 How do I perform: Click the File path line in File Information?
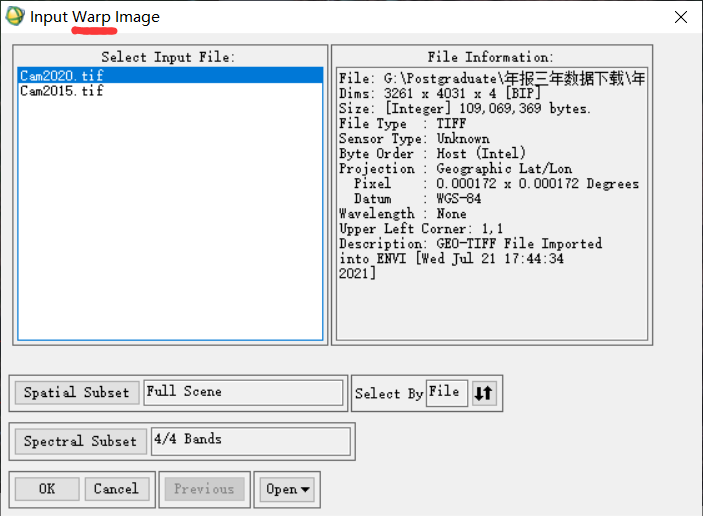coord(492,78)
